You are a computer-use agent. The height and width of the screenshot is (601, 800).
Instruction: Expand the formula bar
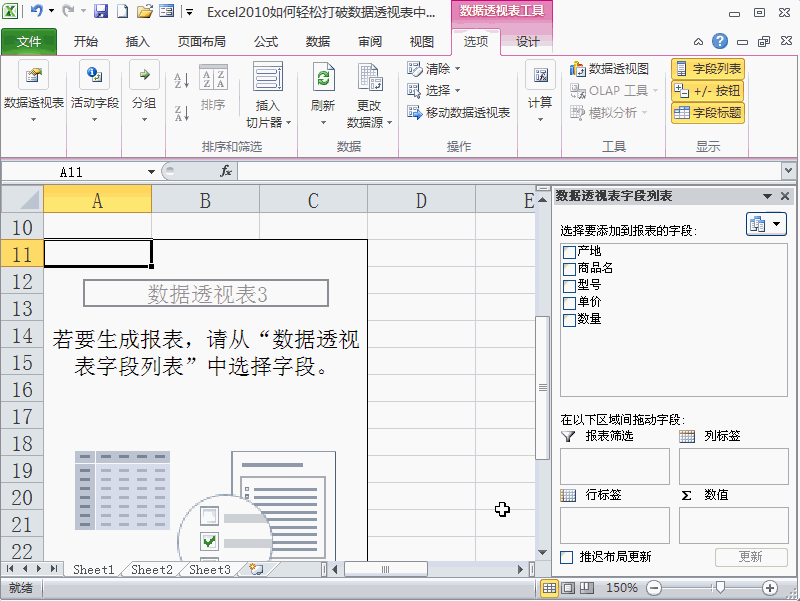789,171
